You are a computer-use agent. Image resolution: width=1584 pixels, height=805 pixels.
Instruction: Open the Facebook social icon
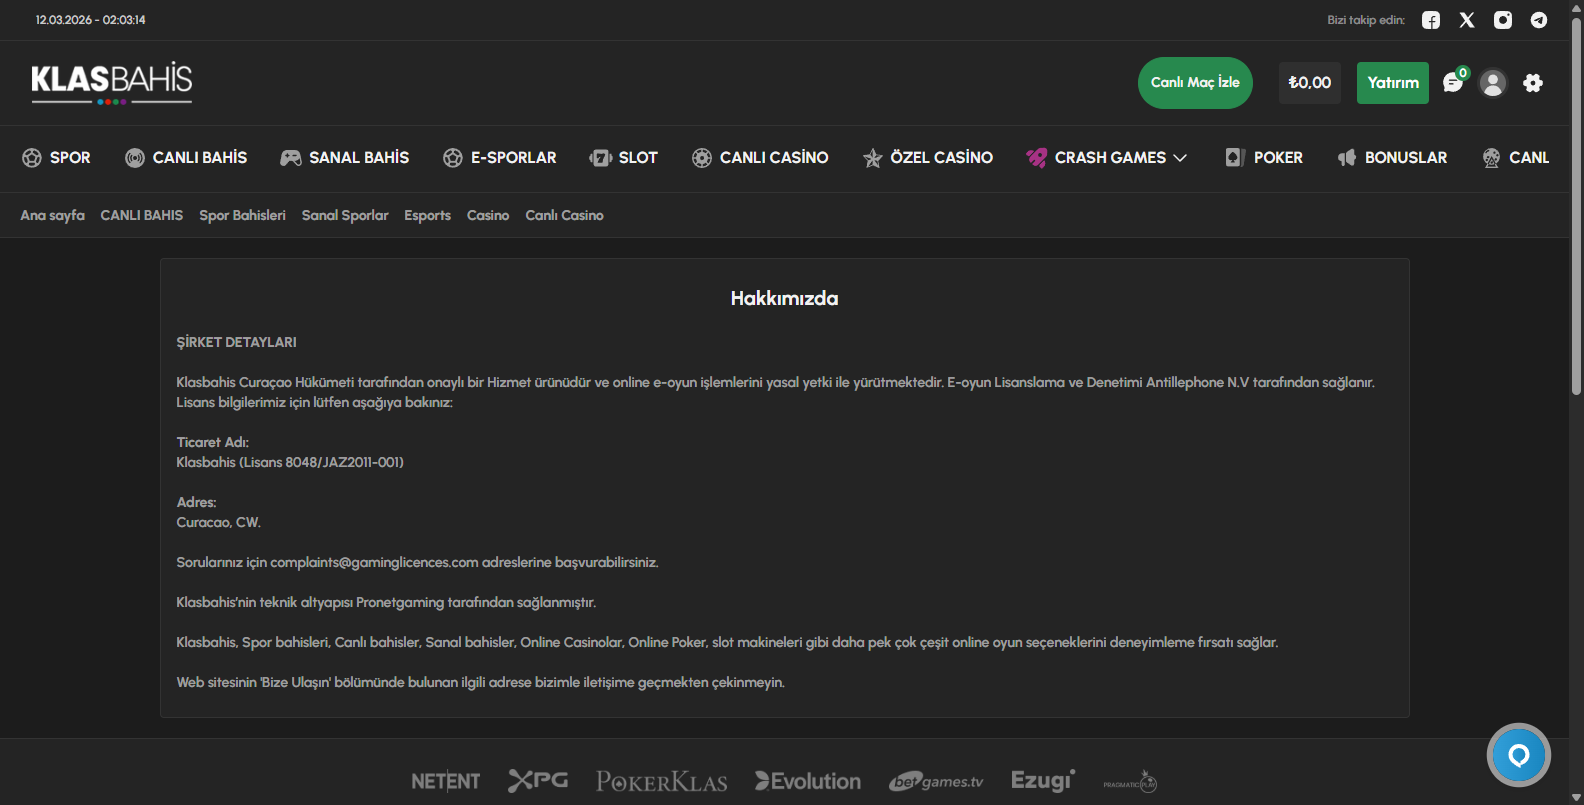[1431, 20]
